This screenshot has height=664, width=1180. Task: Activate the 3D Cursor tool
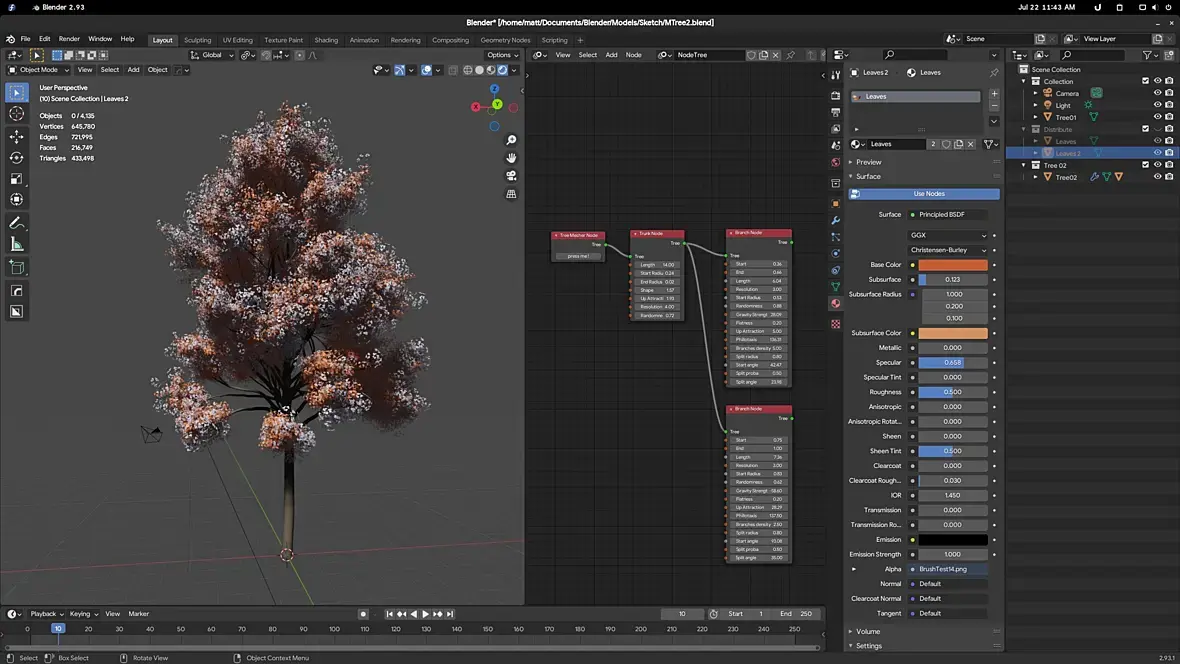[16, 114]
